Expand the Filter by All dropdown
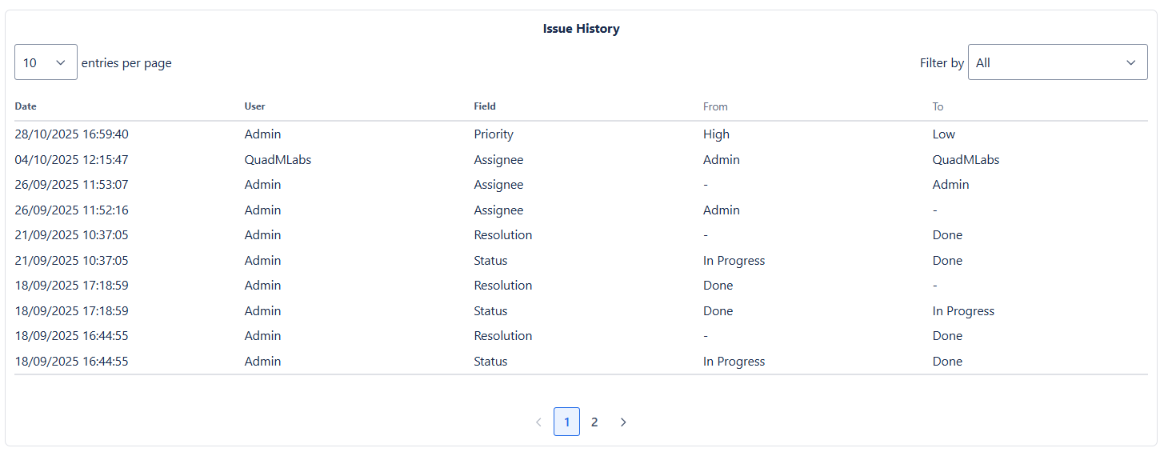The image size is (1164, 453). 1057,62
